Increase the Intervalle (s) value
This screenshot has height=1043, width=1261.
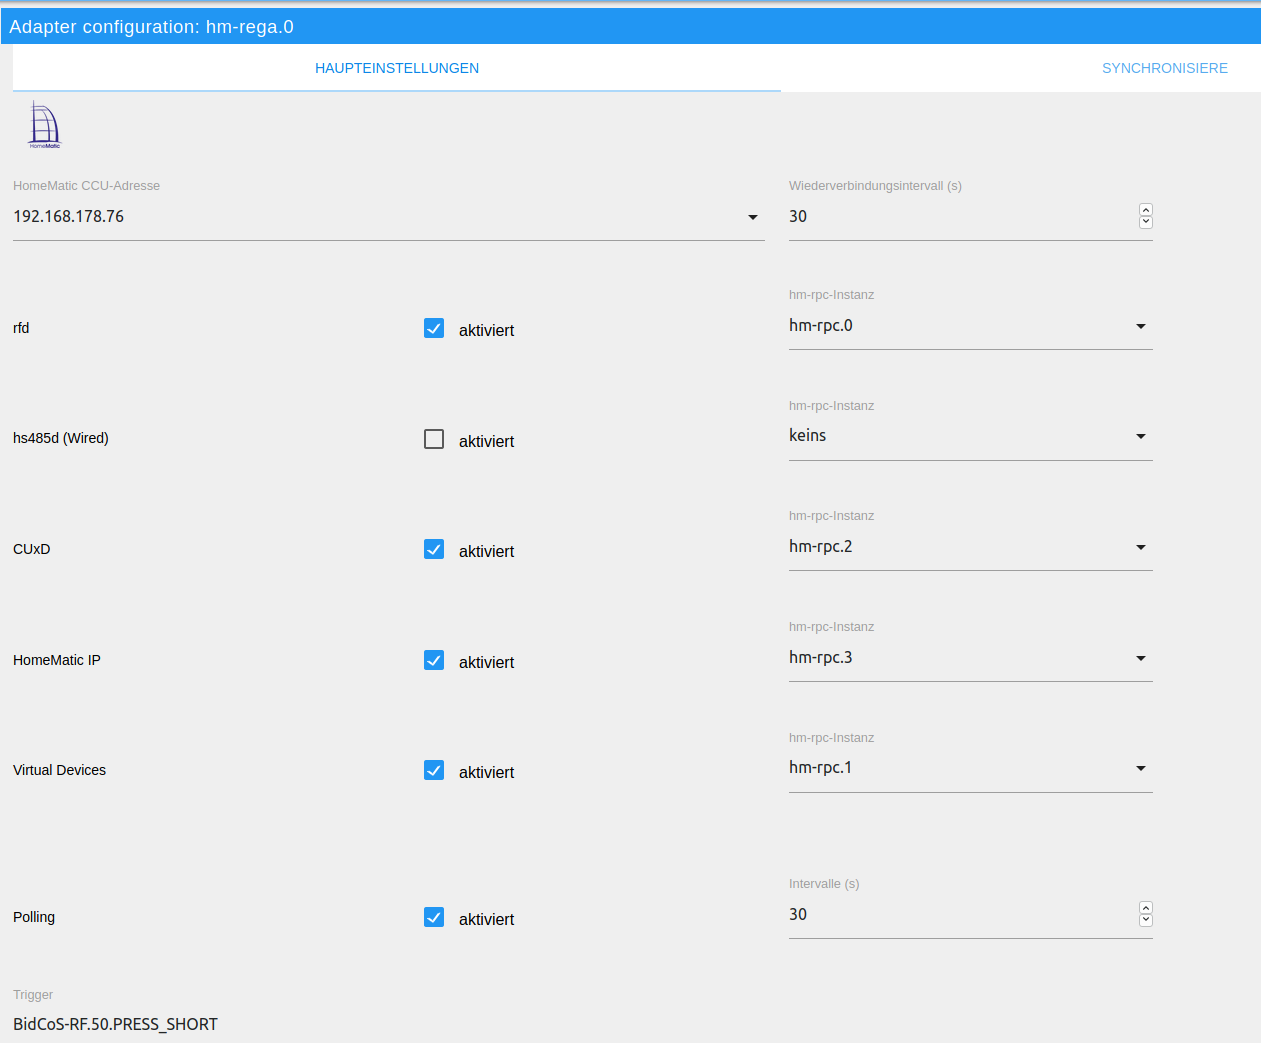1146,908
